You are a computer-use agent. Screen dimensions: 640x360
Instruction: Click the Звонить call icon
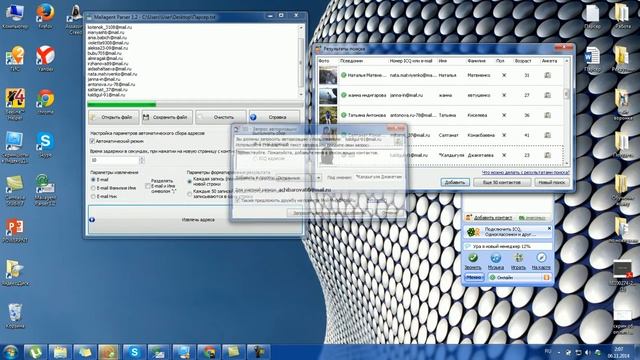pos(473,258)
